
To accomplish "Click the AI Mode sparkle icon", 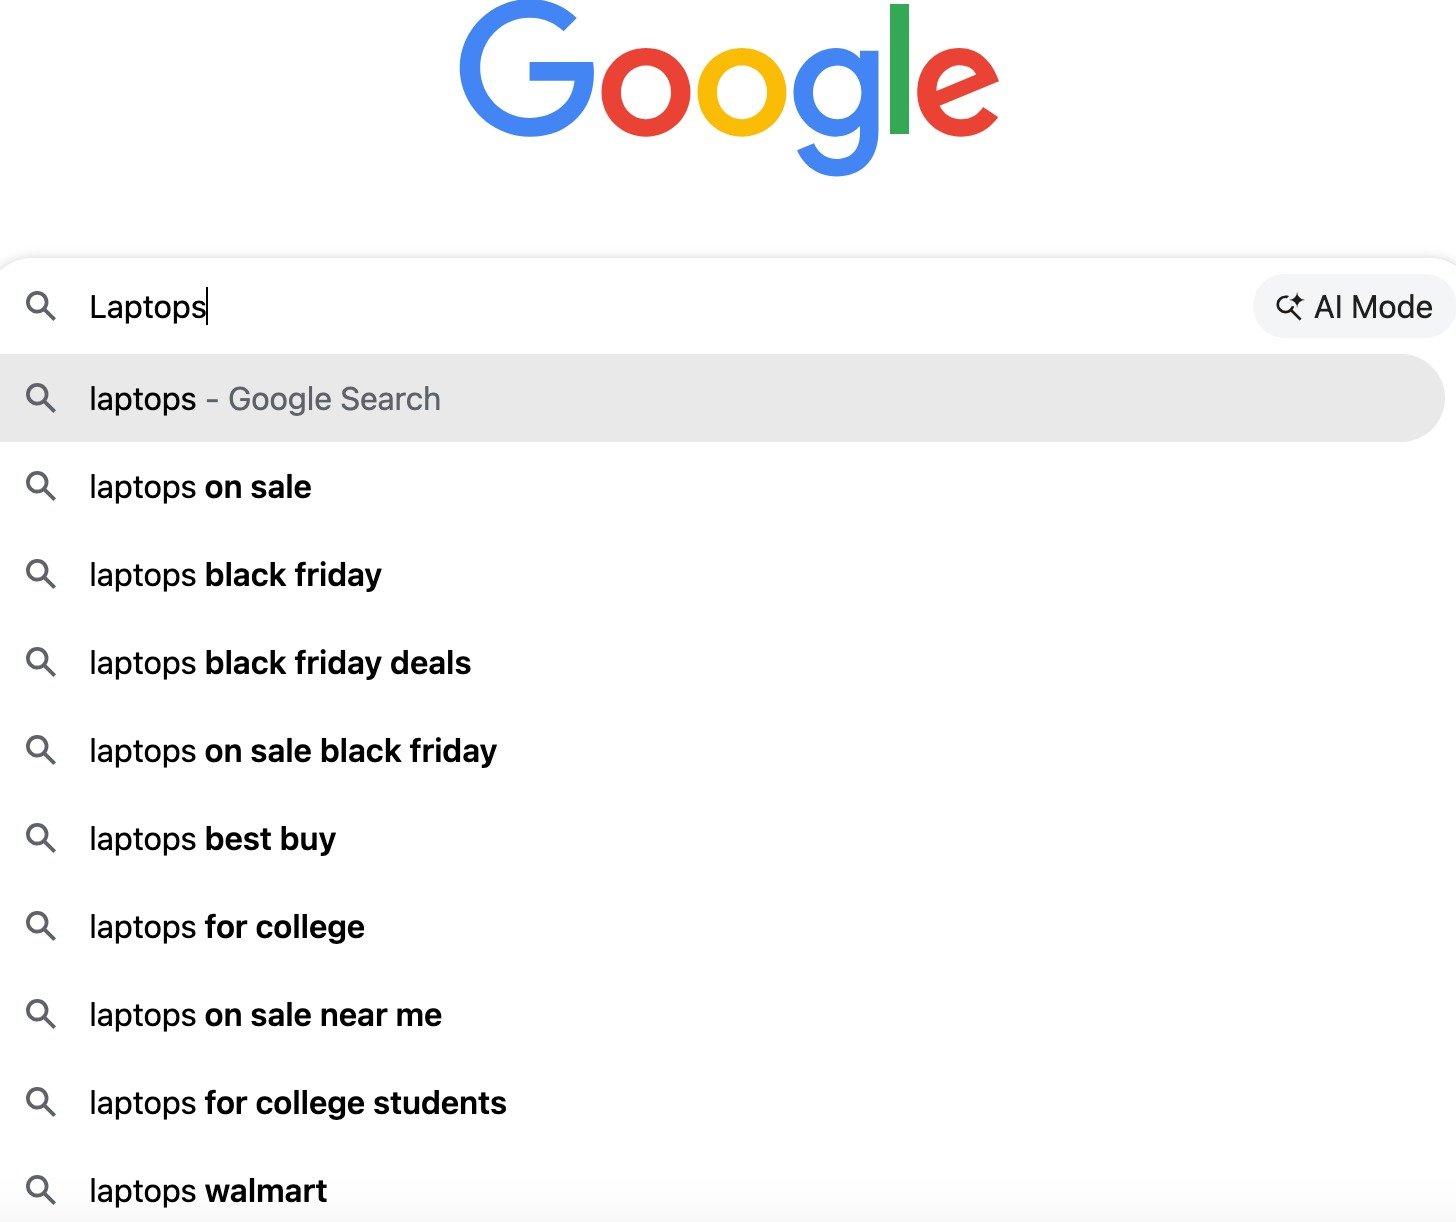I will (1291, 307).
